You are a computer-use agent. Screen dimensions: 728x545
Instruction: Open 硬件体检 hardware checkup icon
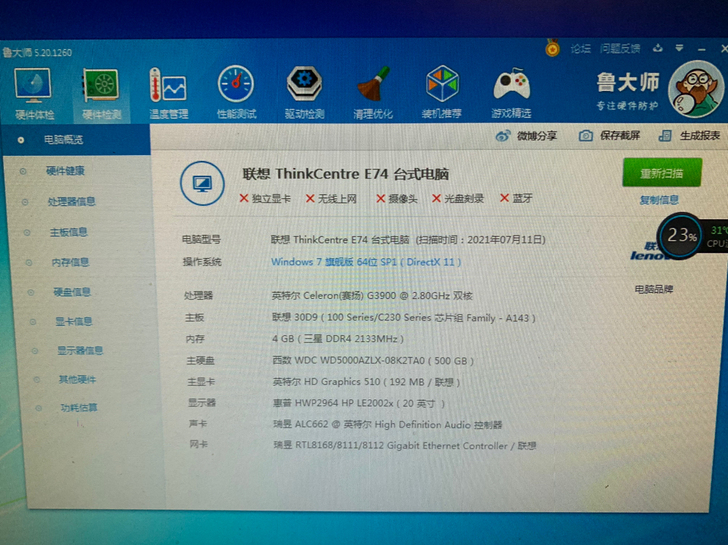(x=33, y=93)
